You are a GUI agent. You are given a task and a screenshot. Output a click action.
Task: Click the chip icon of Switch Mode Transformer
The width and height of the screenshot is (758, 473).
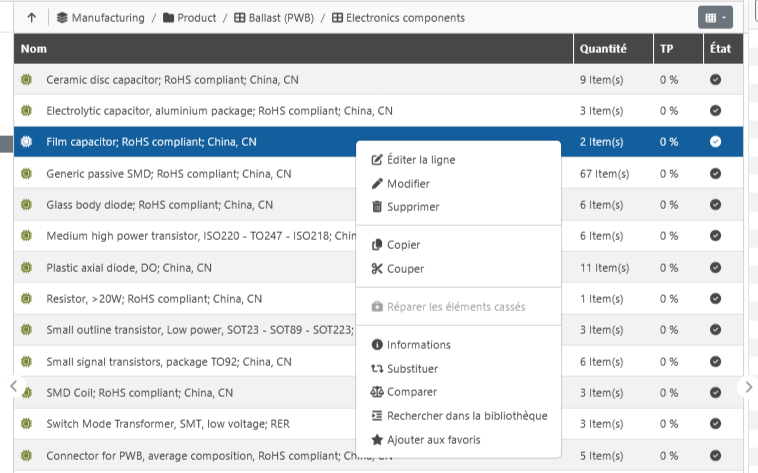coord(27,424)
